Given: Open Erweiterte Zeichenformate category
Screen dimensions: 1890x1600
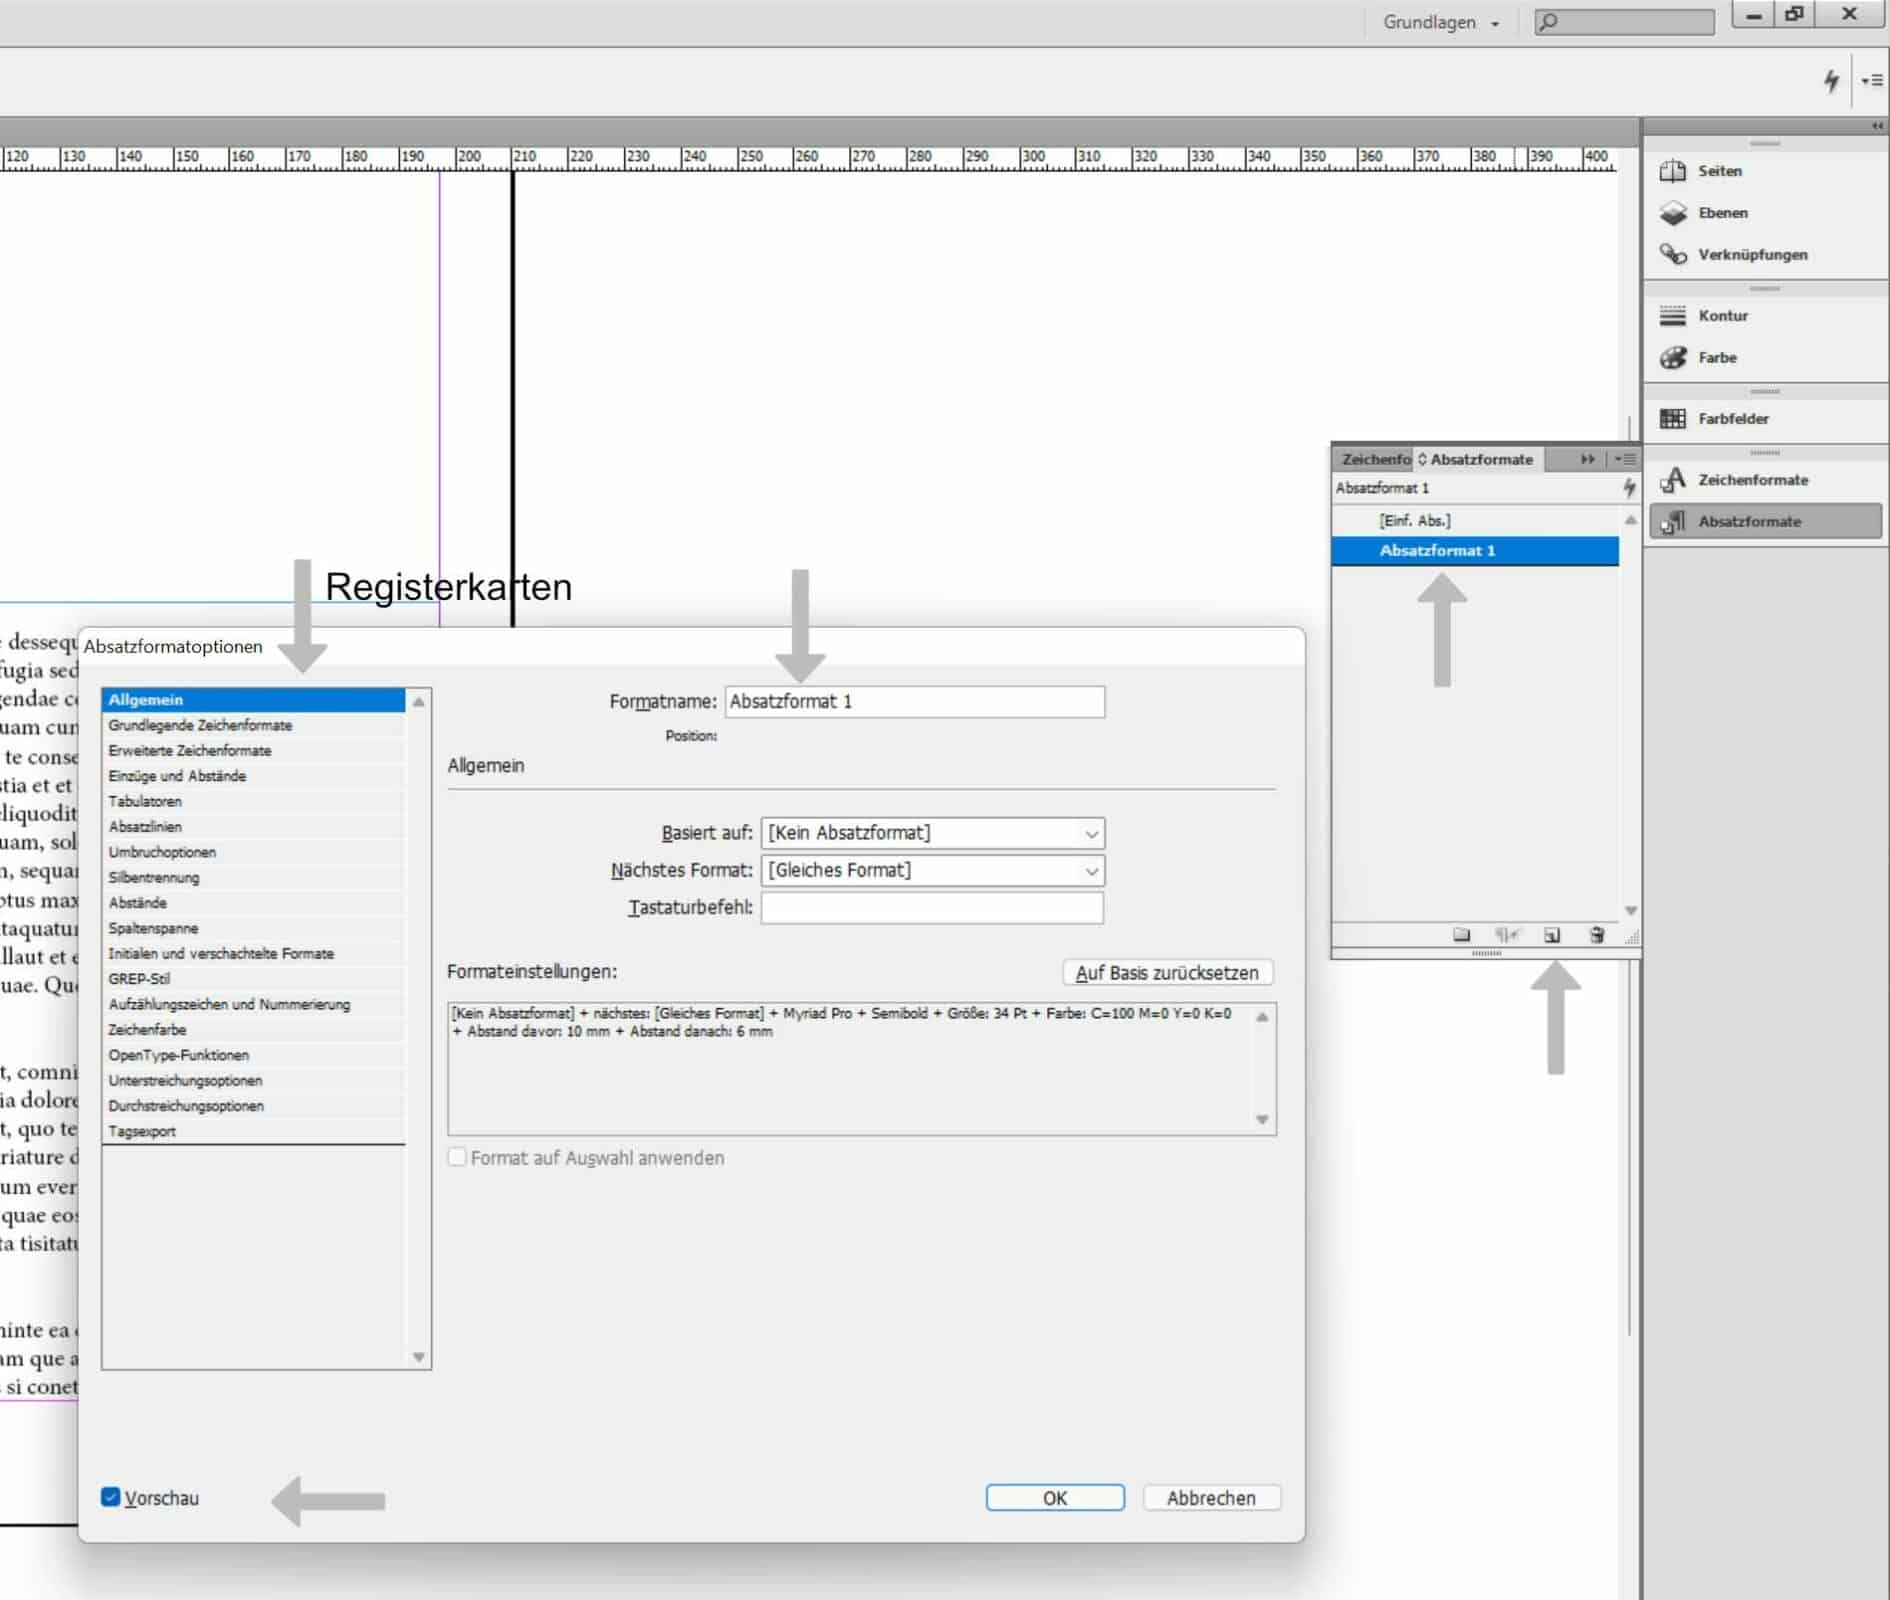Looking at the screenshot, I should tap(253, 750).
